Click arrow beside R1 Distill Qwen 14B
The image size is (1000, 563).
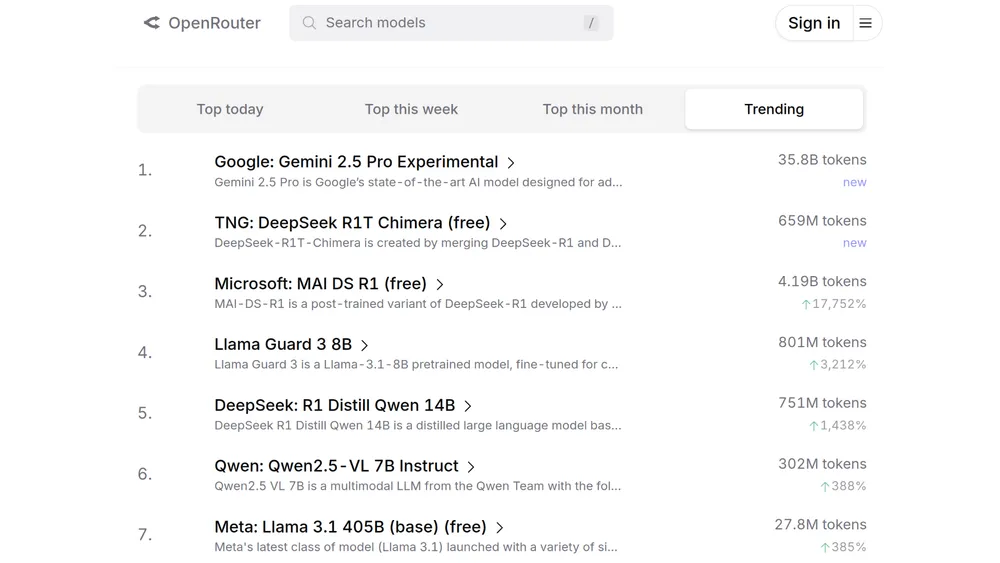point(468,406)
